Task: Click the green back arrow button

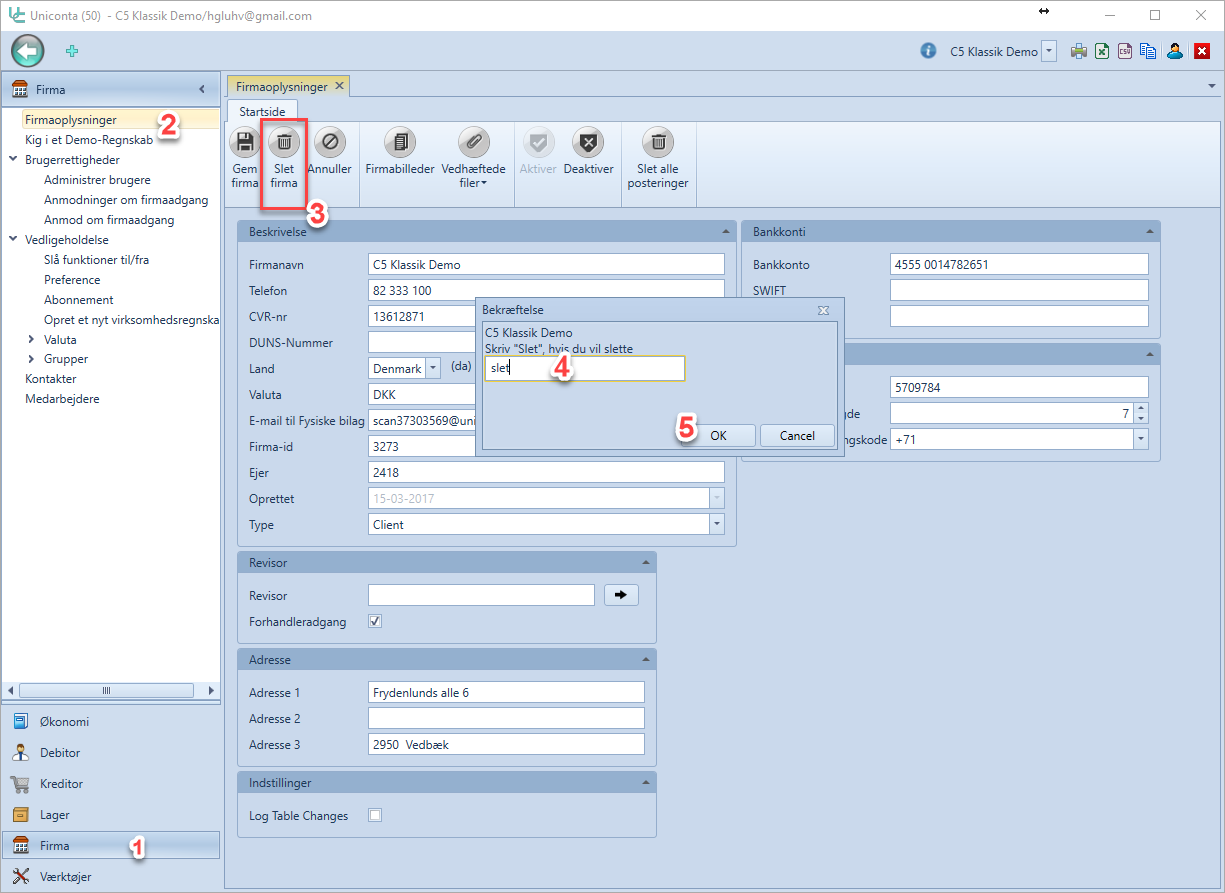Action: point(28,51)
